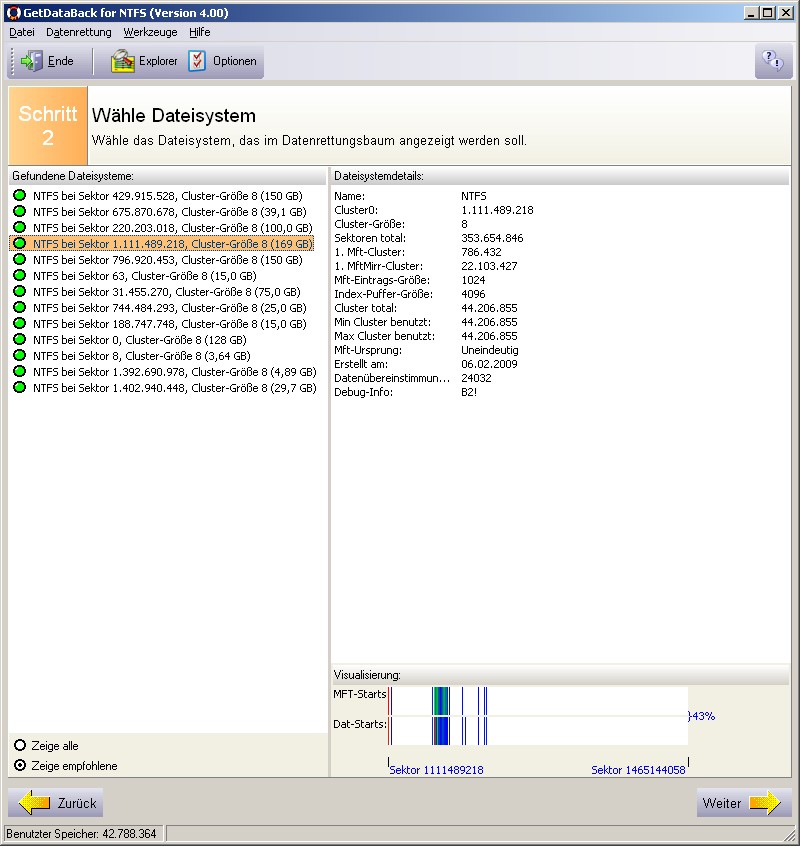Select NTFS at Sektor 8 (3,64 GB)

[x=141, y=356]
